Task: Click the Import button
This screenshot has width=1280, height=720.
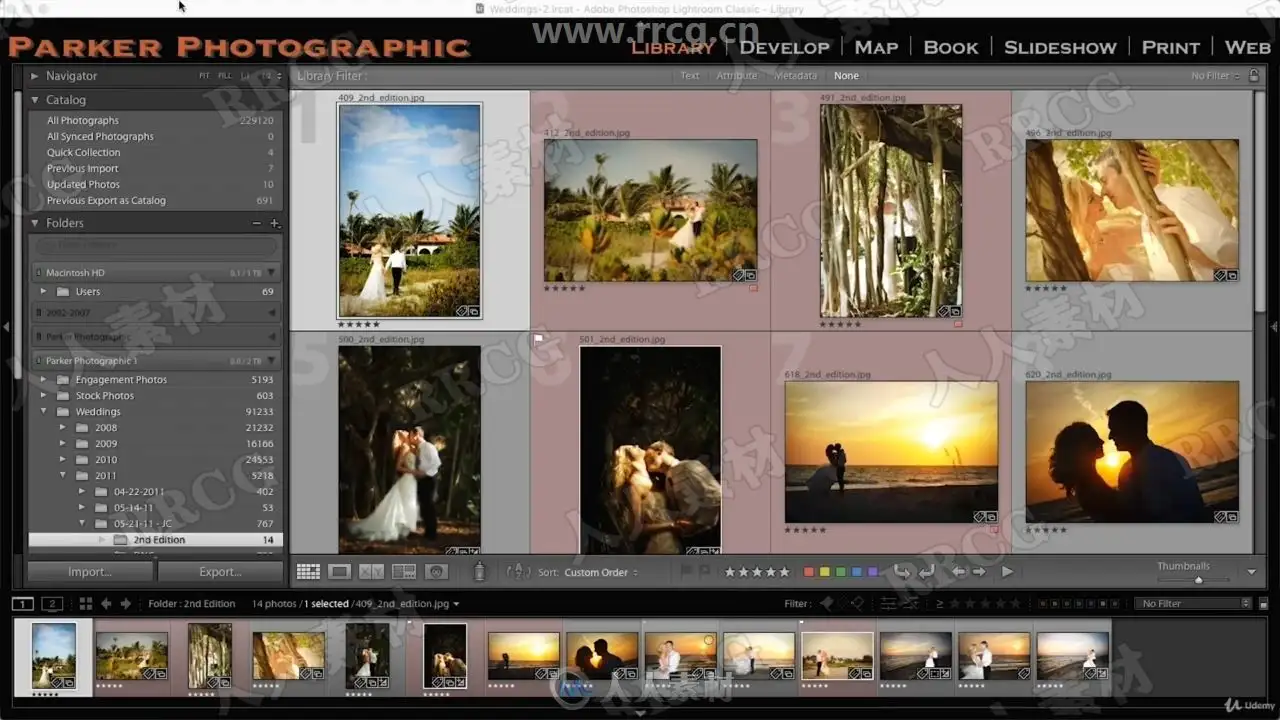Action: [x=90, y=572]
